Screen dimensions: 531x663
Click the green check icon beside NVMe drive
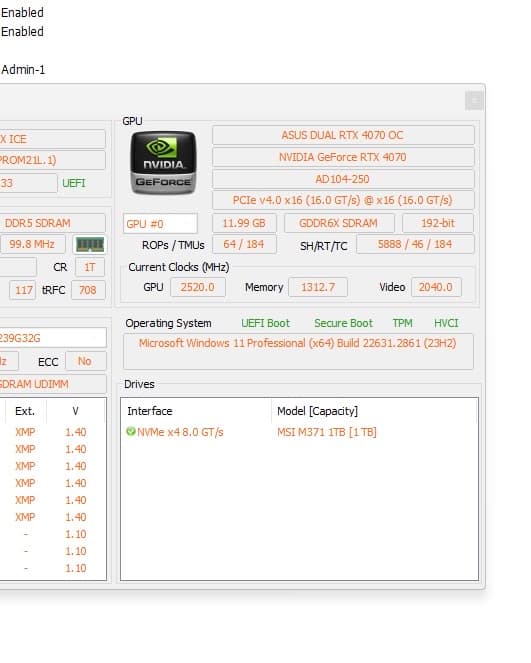[131, 432]
